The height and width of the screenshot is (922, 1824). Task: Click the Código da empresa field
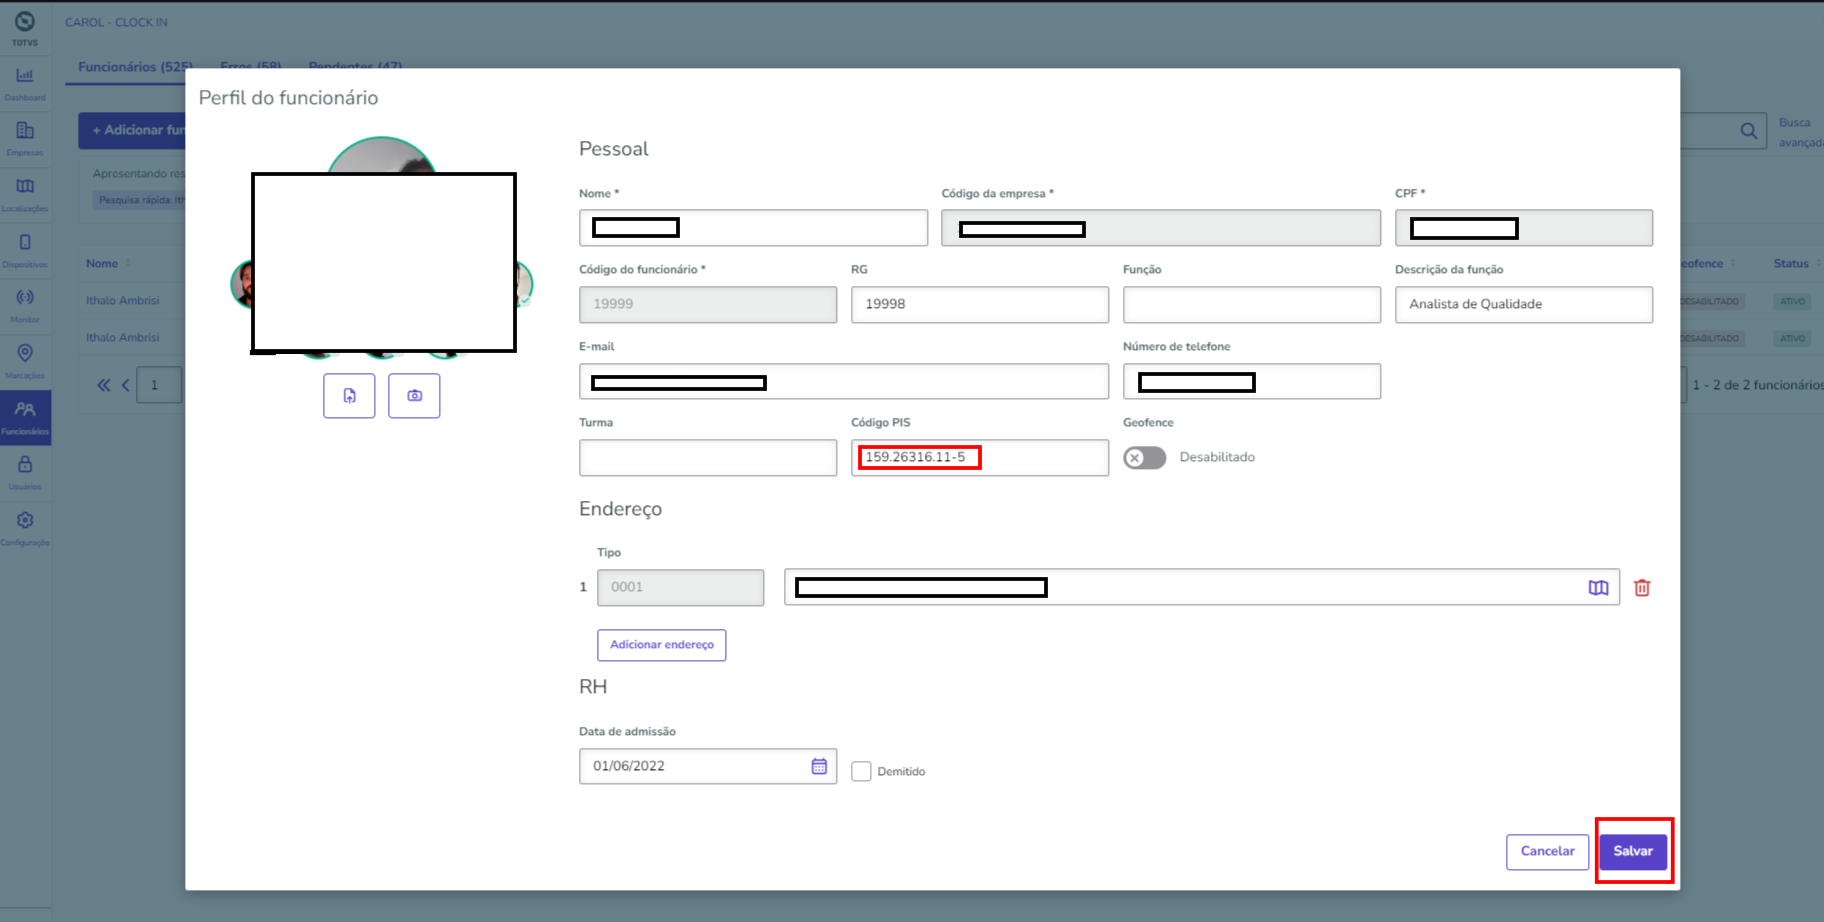1161,228
